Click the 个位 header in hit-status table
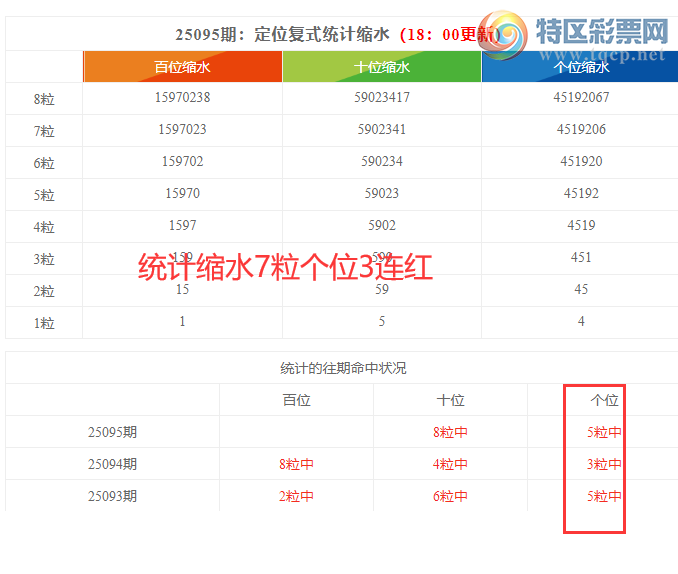Image resolution: width=678 pixels, height=574 pixels. [x=604, y=400]
